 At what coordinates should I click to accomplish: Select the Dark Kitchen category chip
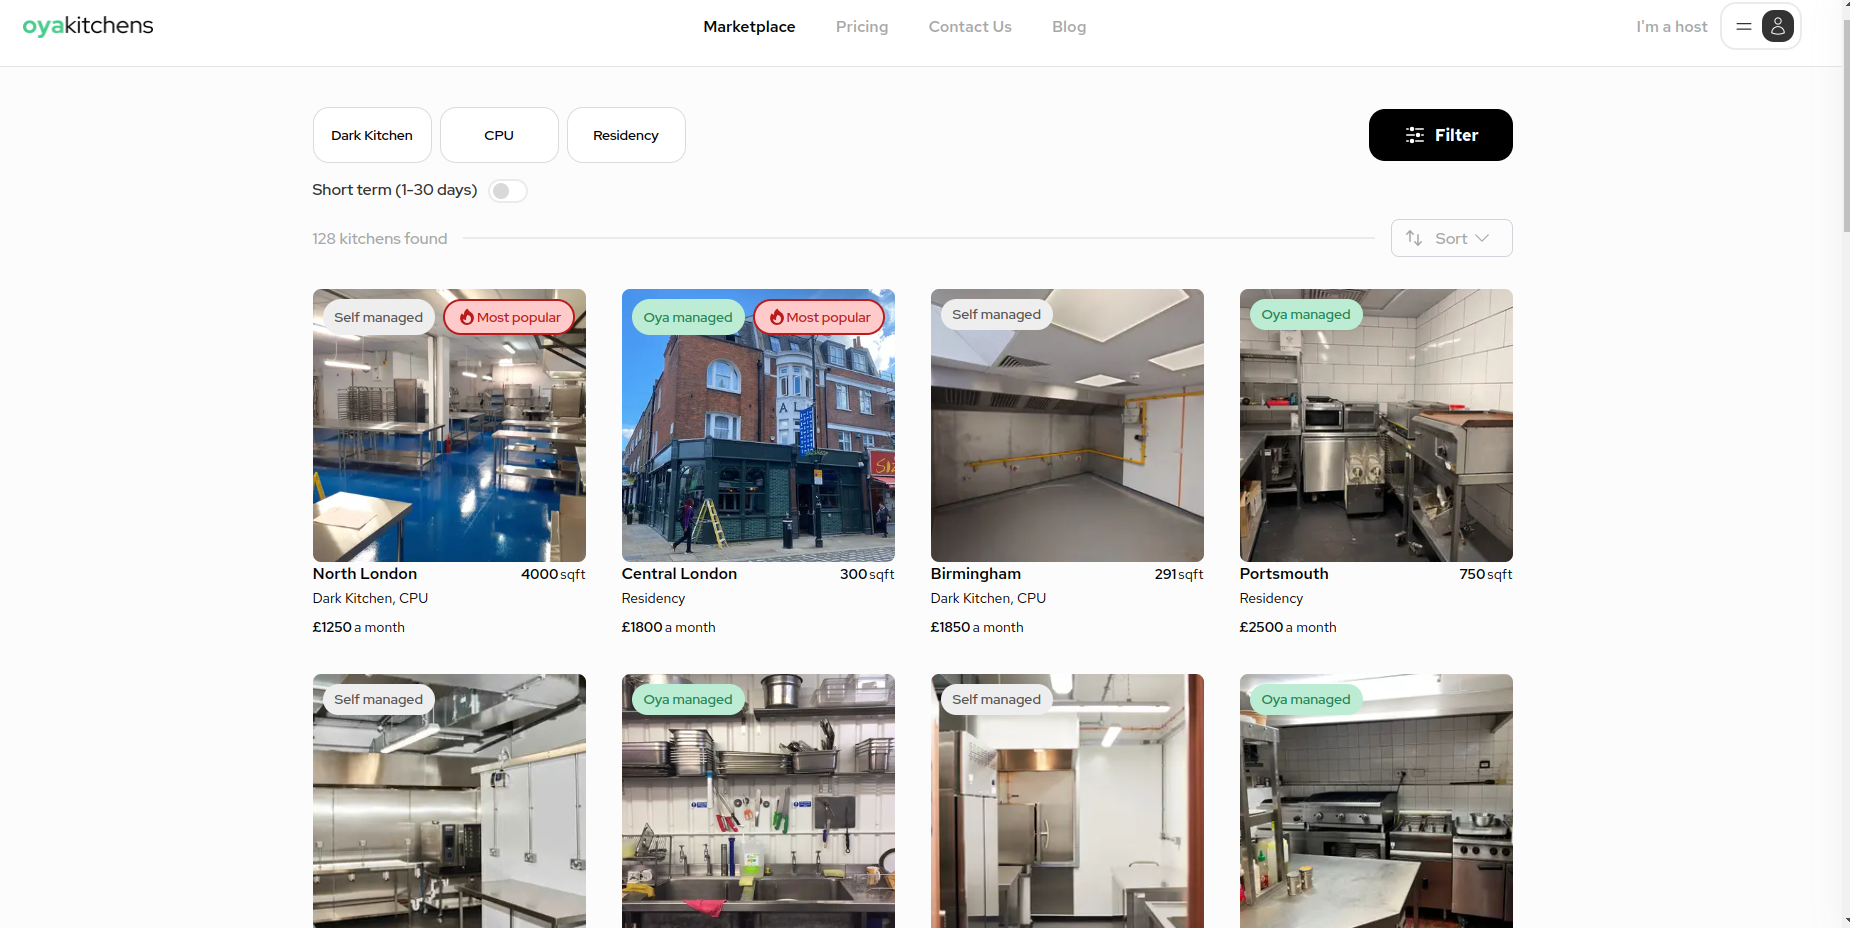[372, 135]
